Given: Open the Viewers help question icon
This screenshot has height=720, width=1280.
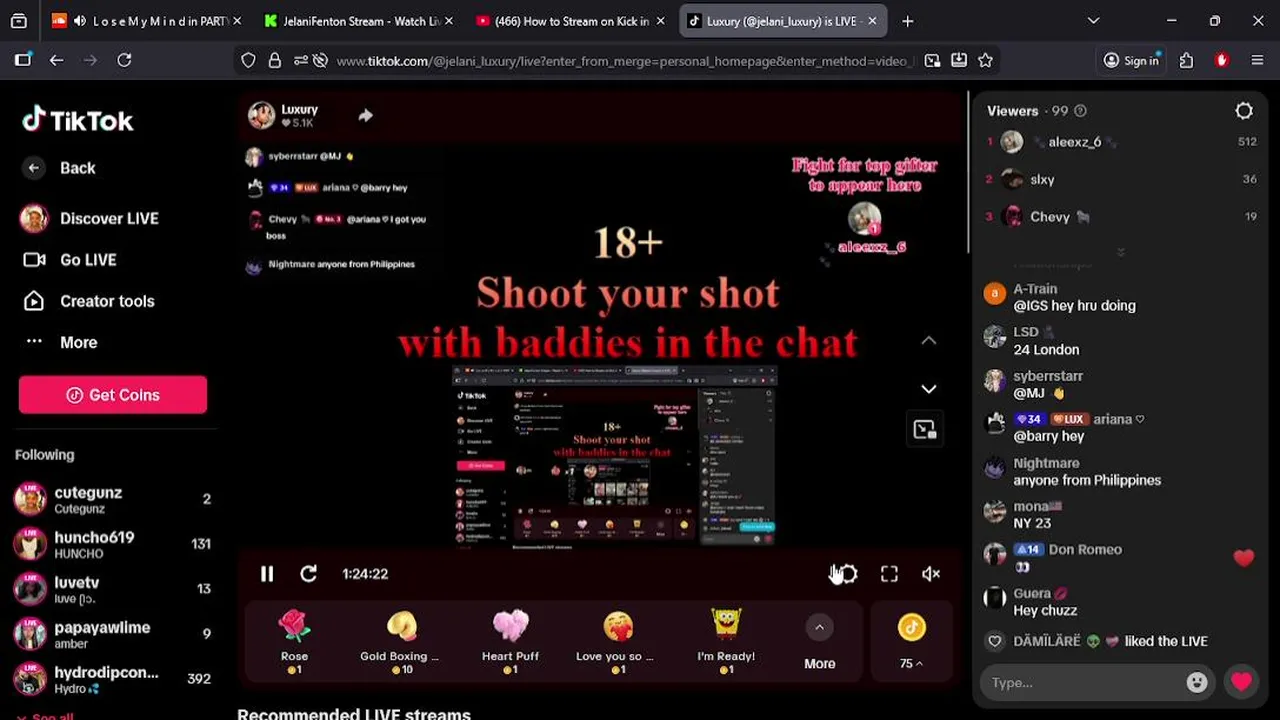Looking at the screenshot, I should click(1080, 111).
